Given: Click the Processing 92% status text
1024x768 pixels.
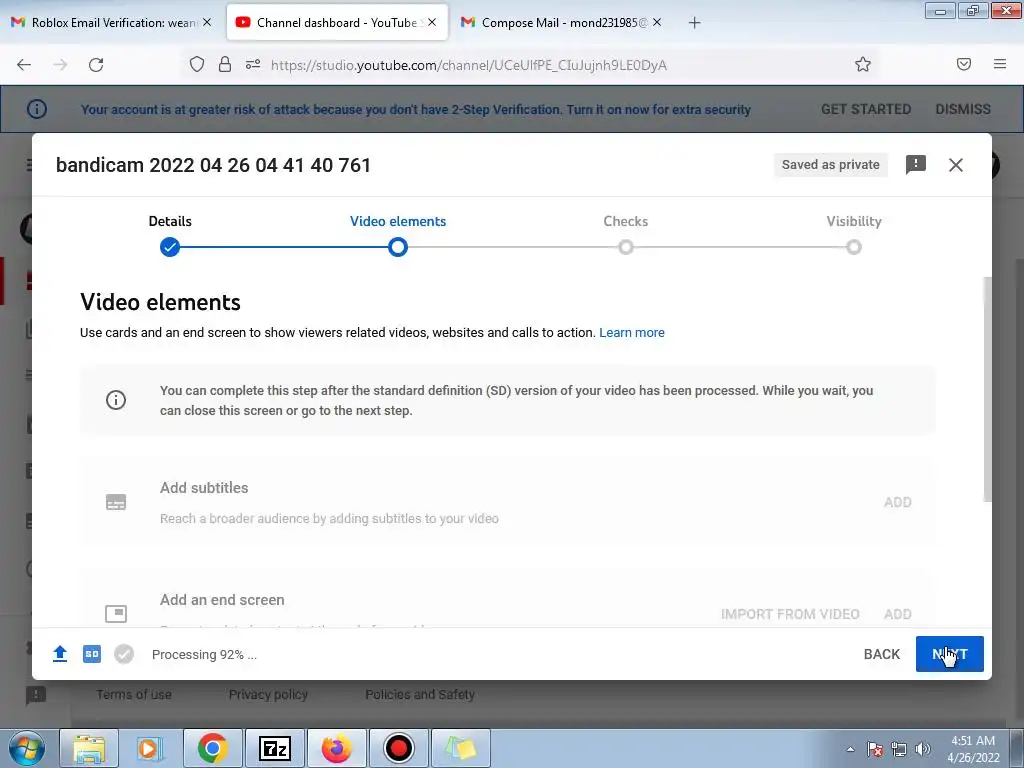Looking at the screenshot, I should [204, 654].
